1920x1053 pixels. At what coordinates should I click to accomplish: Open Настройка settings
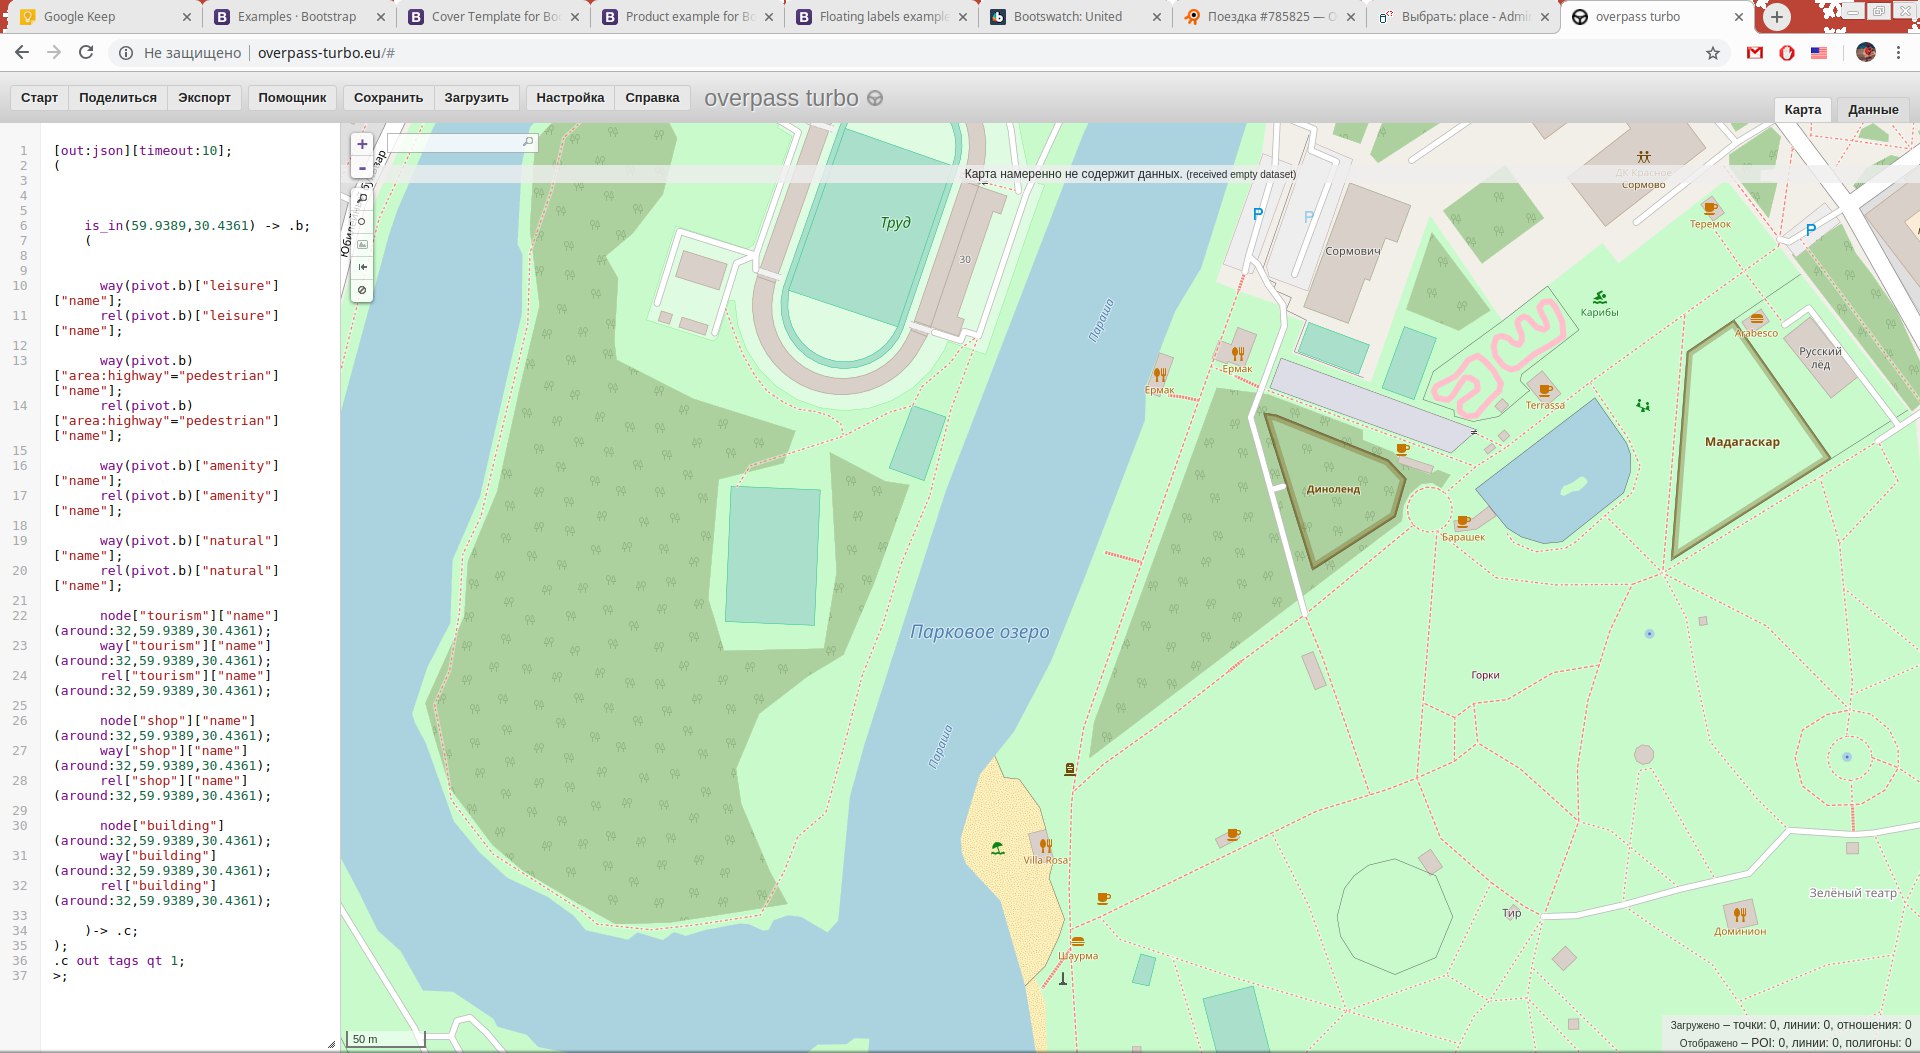tap(570, 97)
